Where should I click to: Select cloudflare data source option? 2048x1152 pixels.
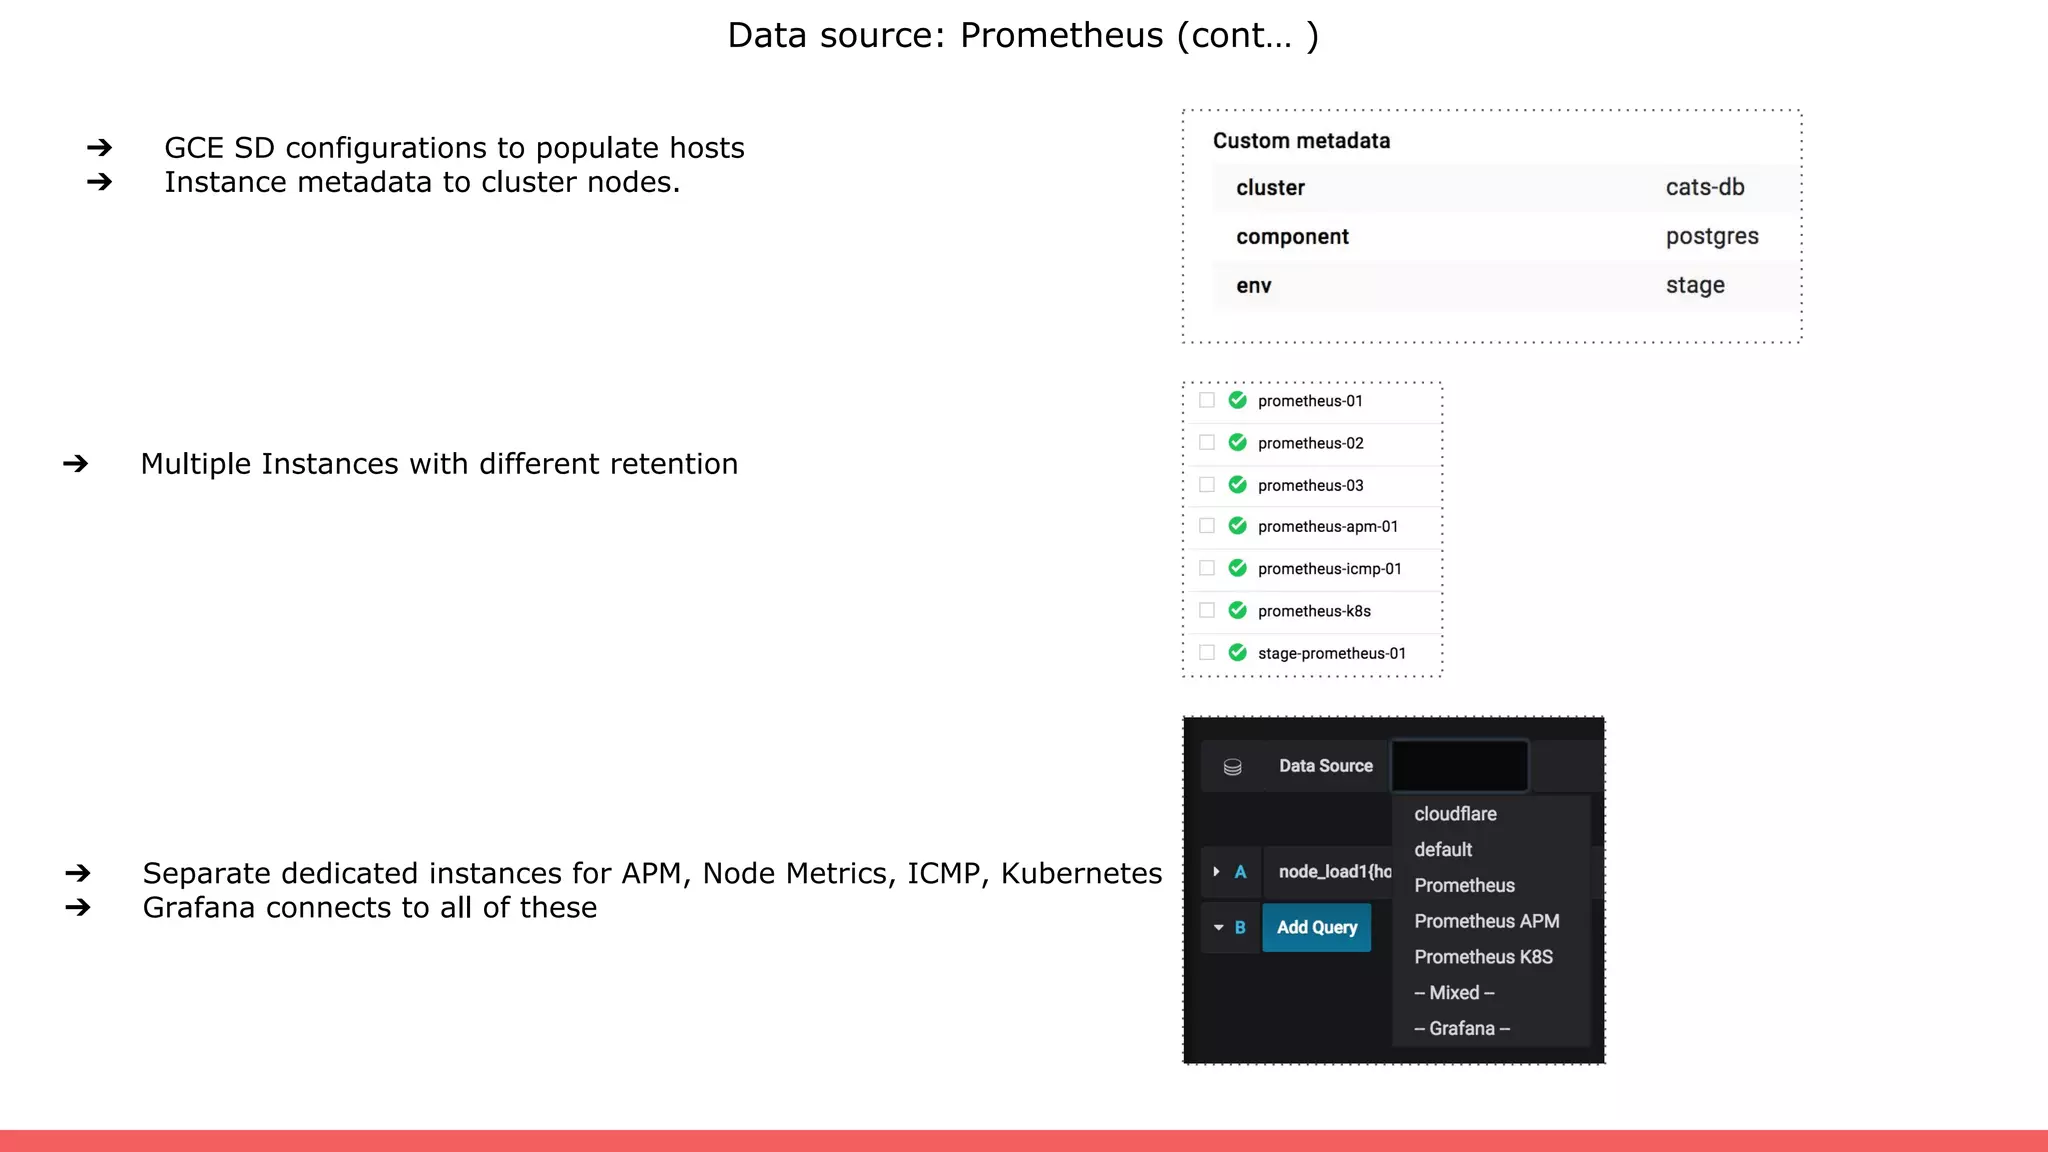[1455, 814]
